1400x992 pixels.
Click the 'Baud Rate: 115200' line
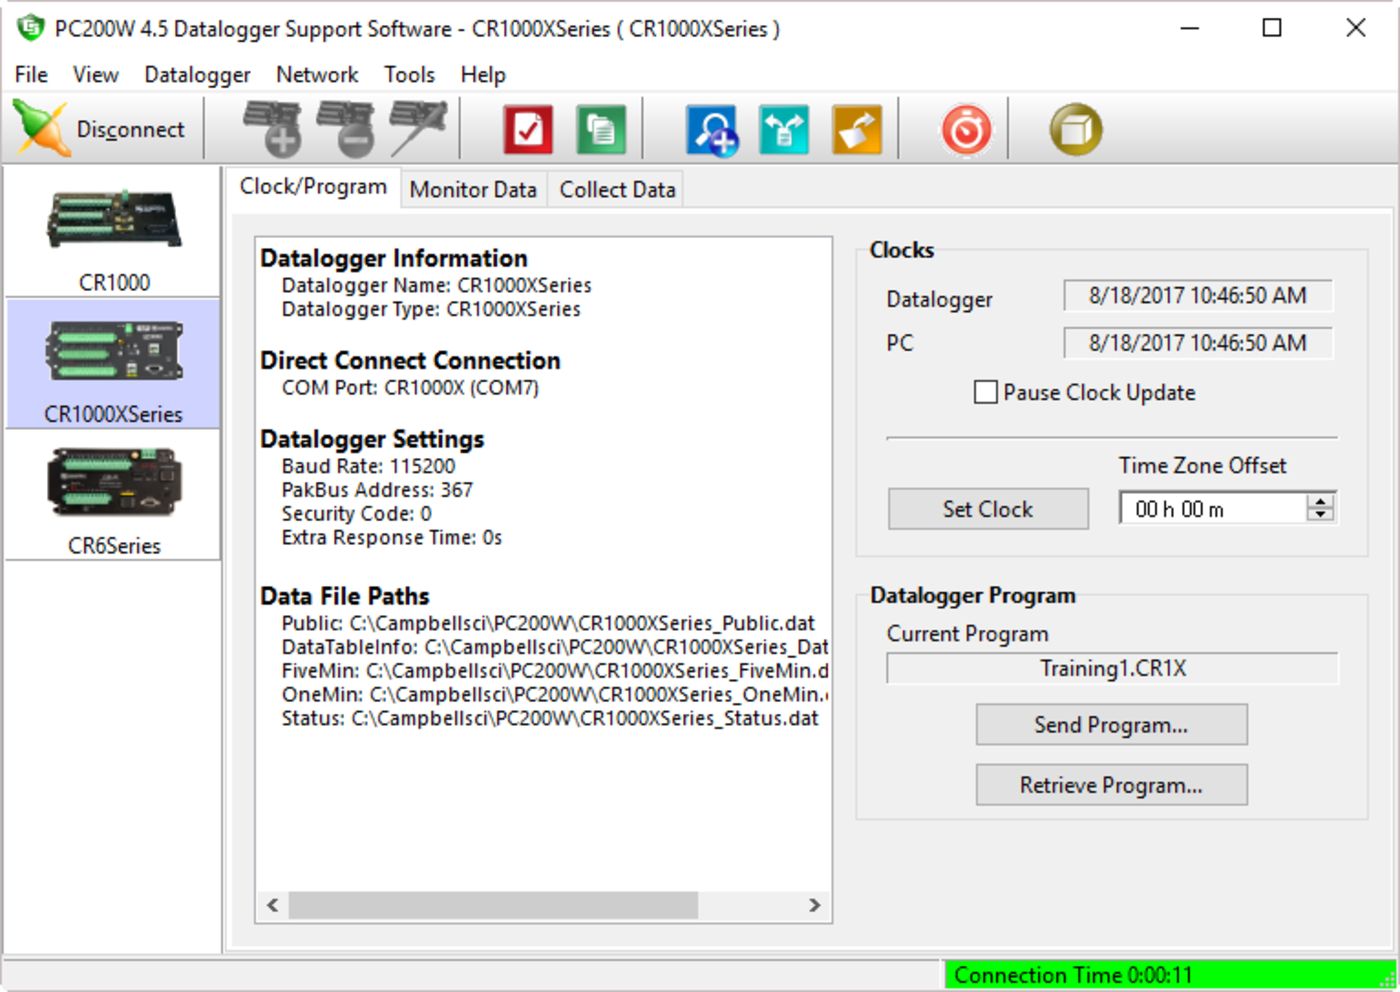(368, 466)
